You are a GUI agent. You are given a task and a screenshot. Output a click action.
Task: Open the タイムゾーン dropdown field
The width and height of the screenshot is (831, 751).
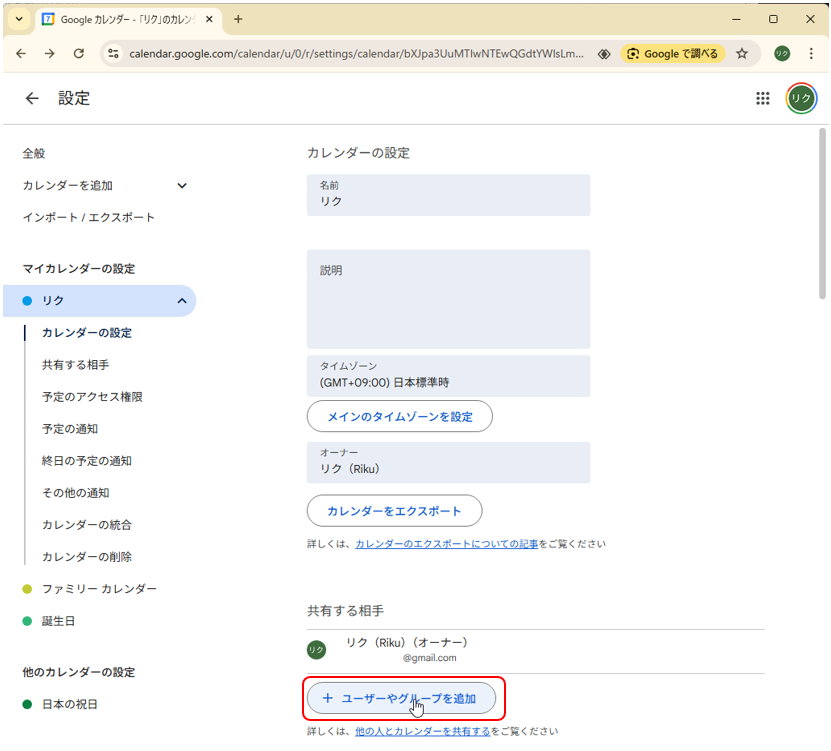(448, 376)
